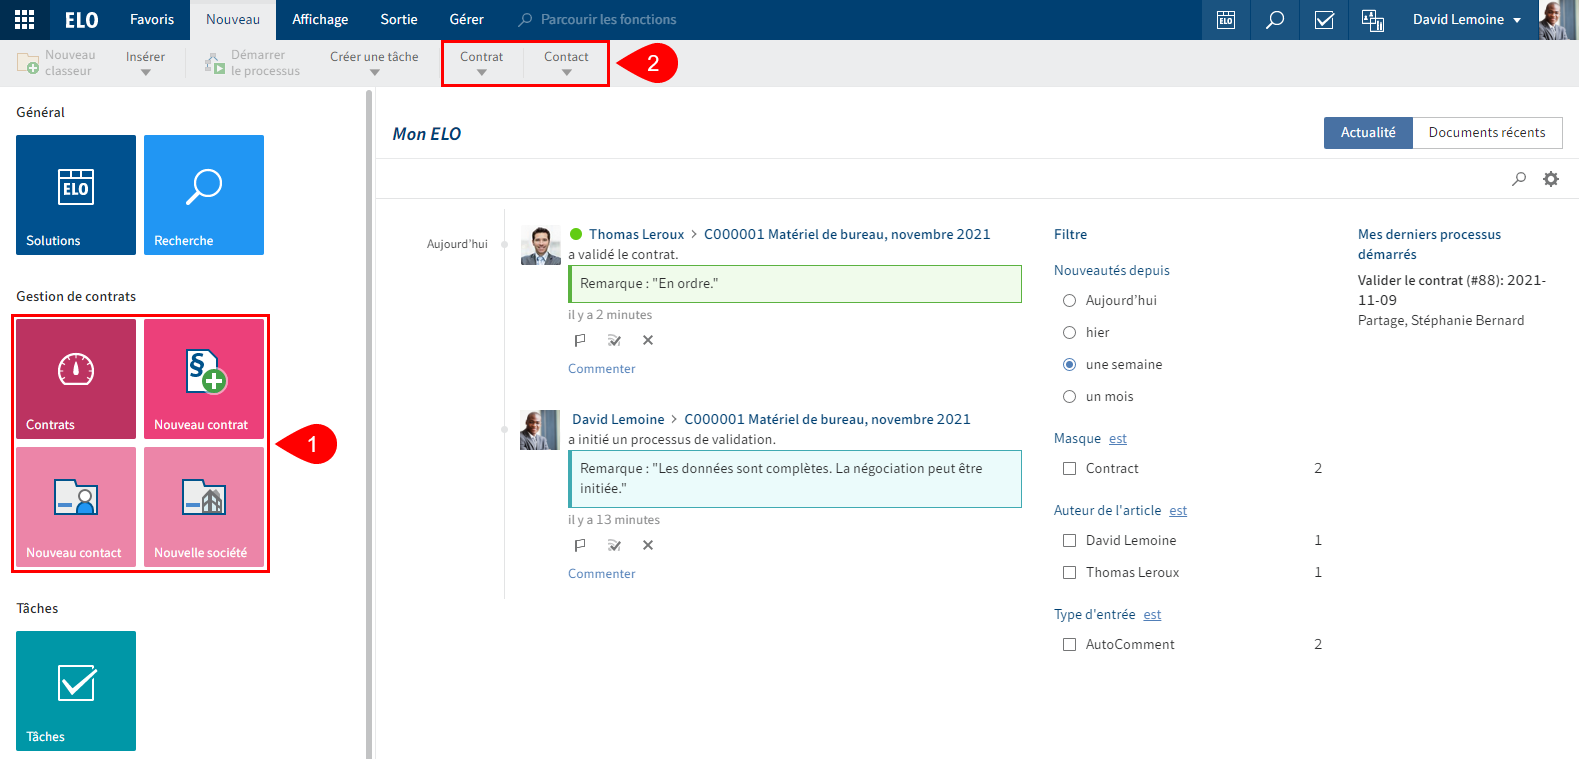This screenshot has height=759, width=1579.
Task: Toggle the Auteur de l'article 'est' operator
Action: (1178, 511)
